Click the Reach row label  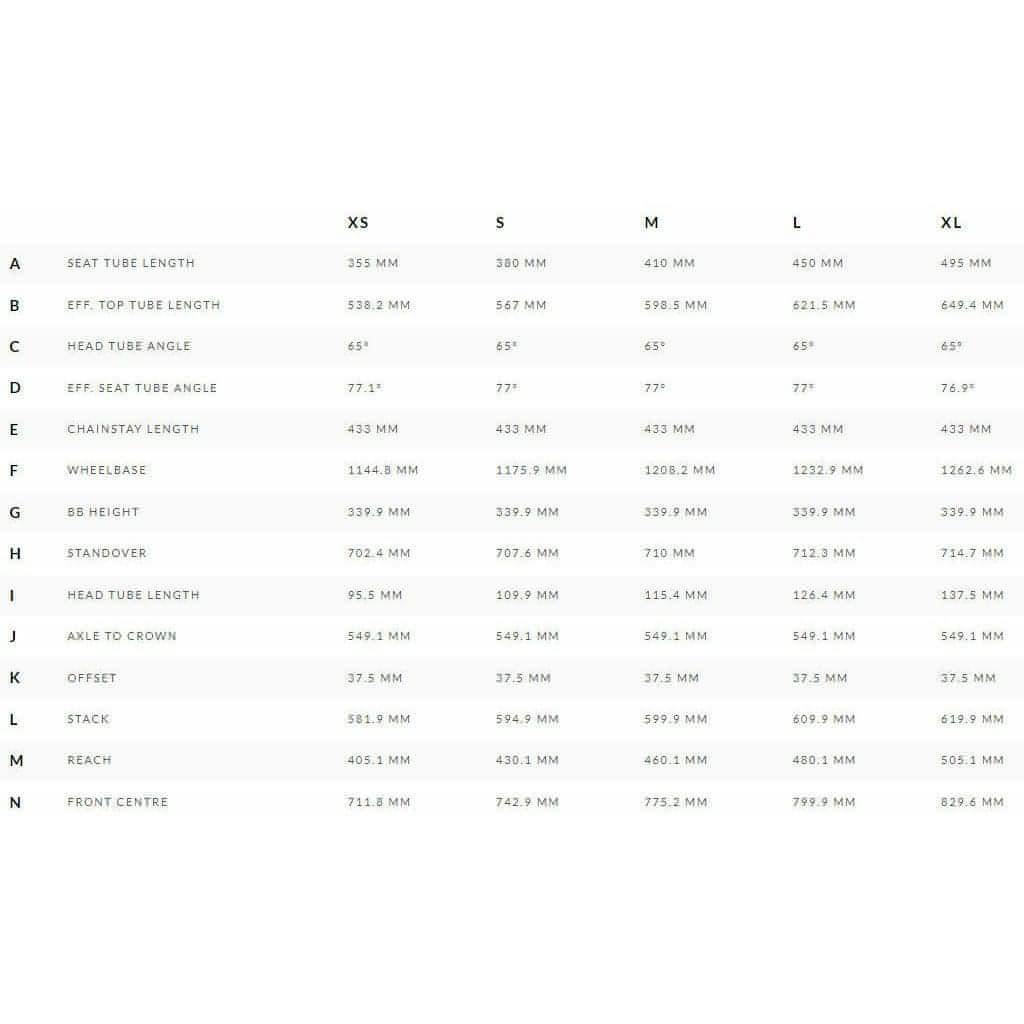tap(90, 760)
